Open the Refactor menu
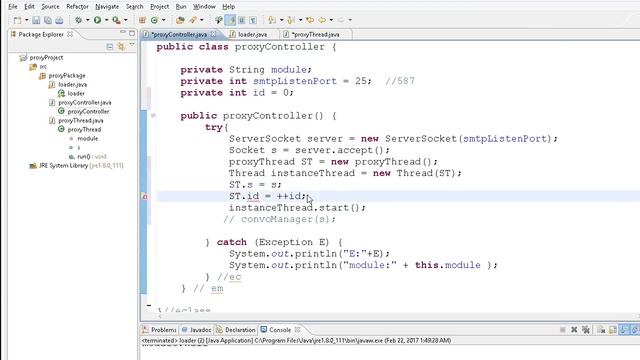 pos(77,7)
